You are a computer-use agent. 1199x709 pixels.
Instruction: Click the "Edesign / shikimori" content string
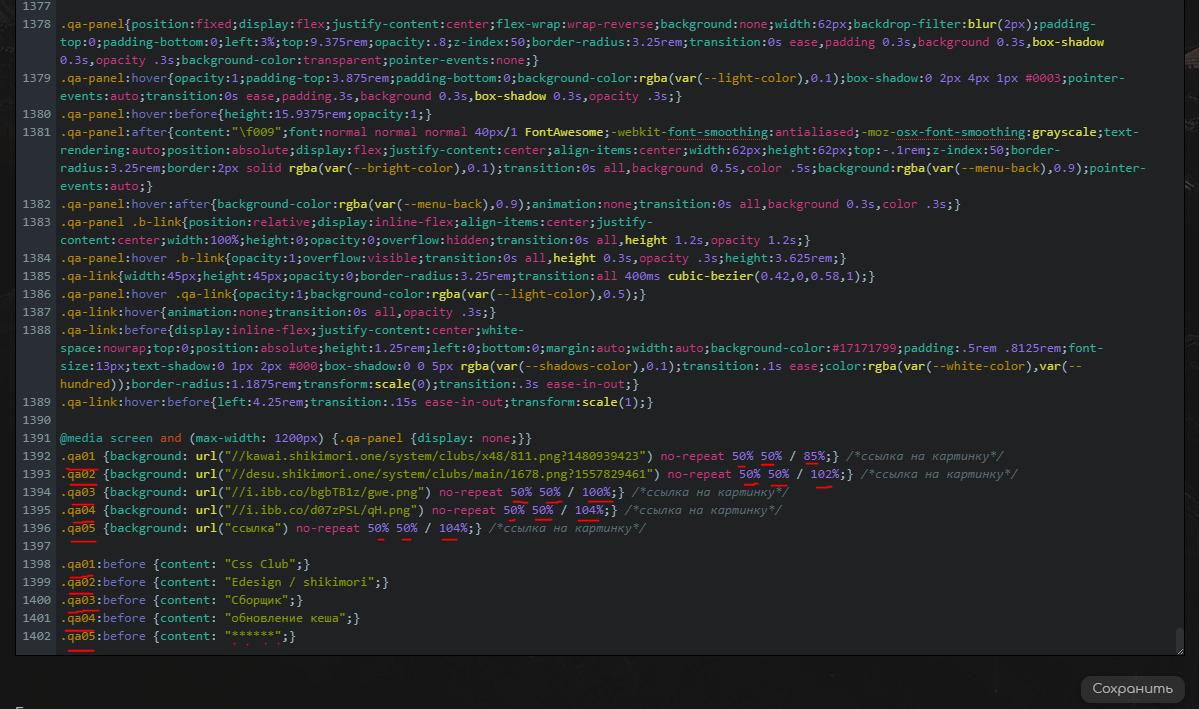tap(298, 582)
